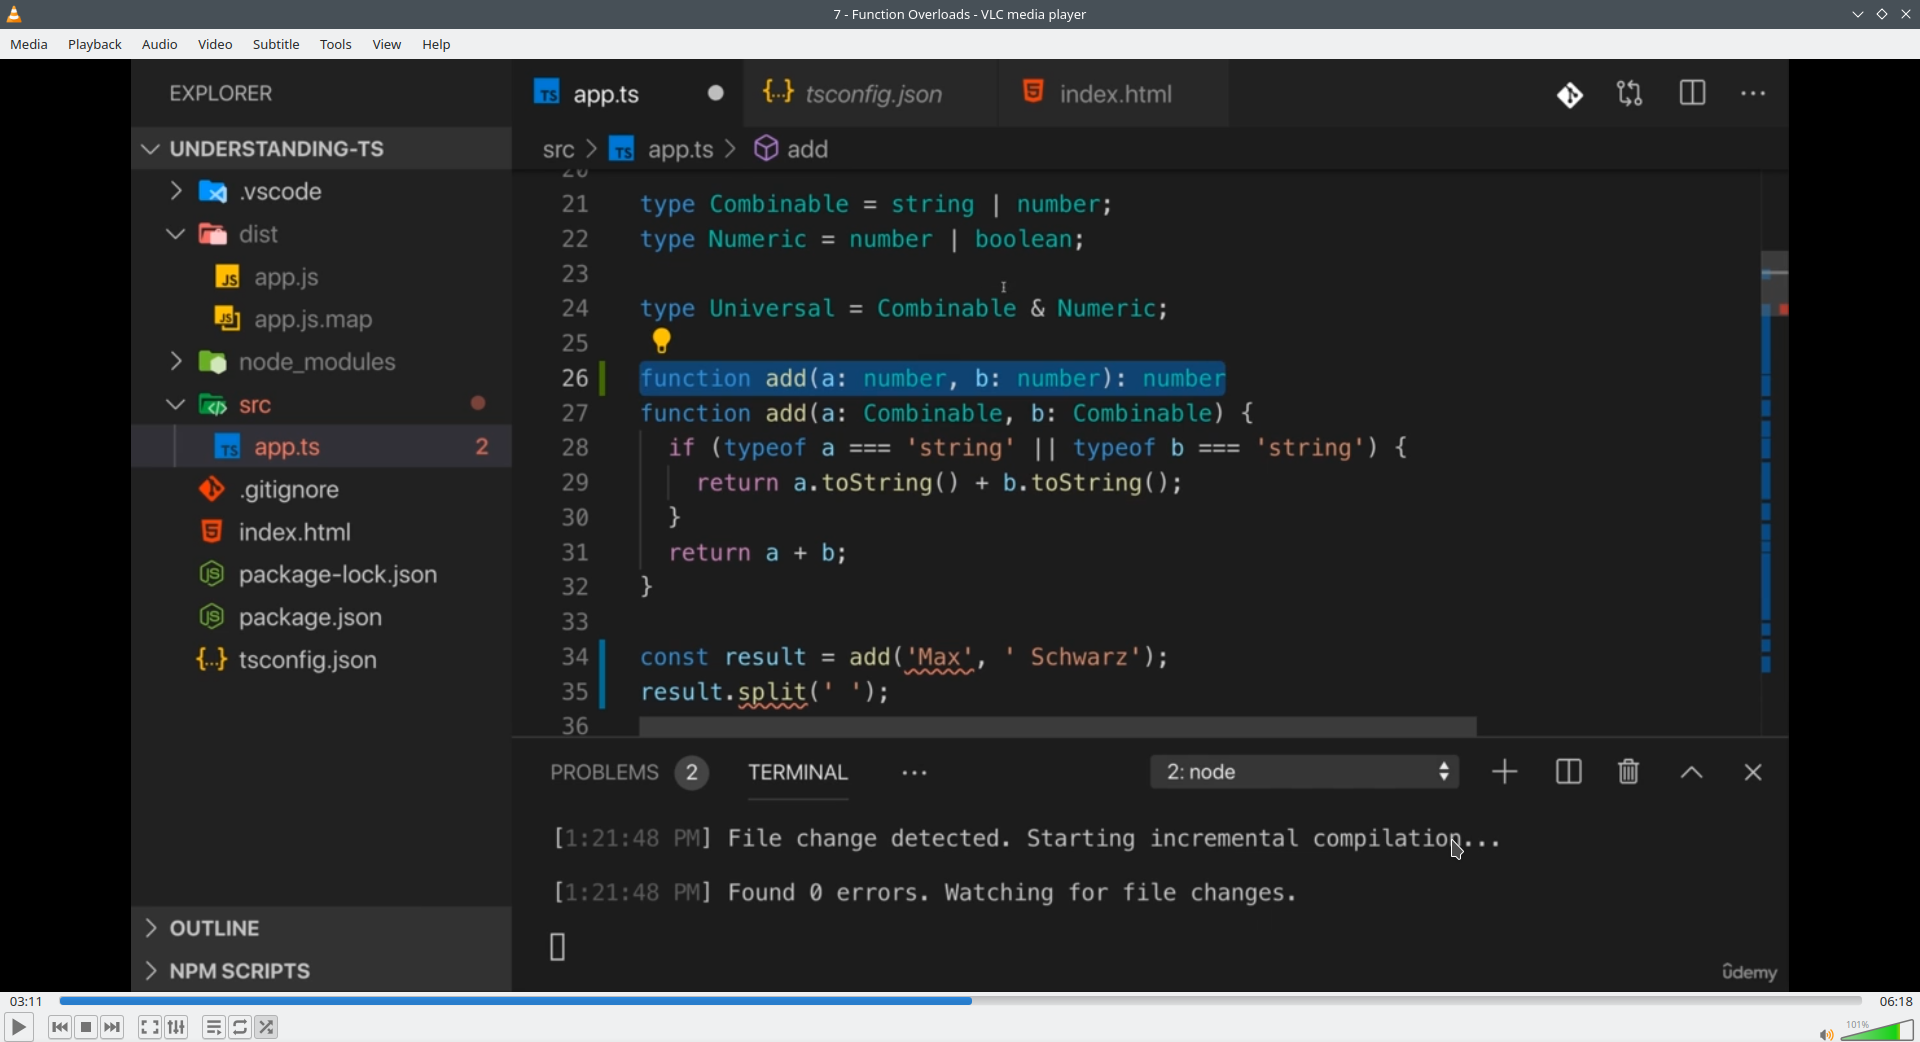Stop playback button
The width and height of the screenshot is (1920, 1042).
pyautogui.click(x=86, y=1027)
